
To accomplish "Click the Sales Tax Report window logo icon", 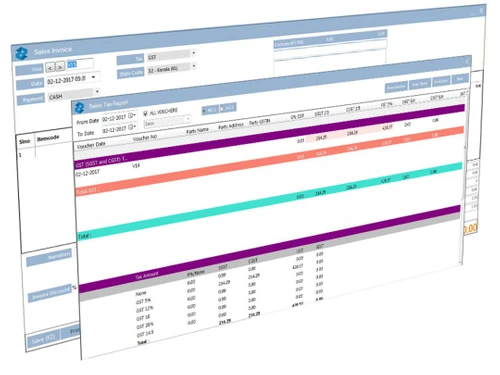I will 79,107.
